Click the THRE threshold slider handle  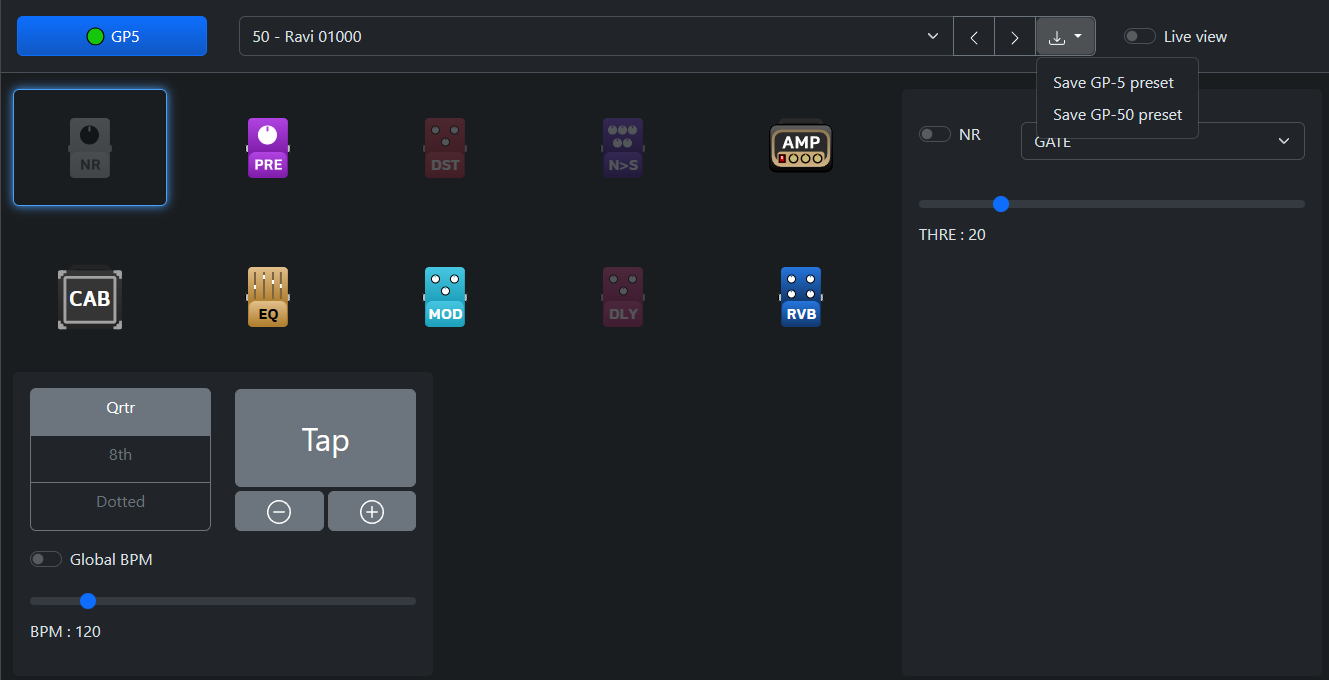pos(1001,204)
